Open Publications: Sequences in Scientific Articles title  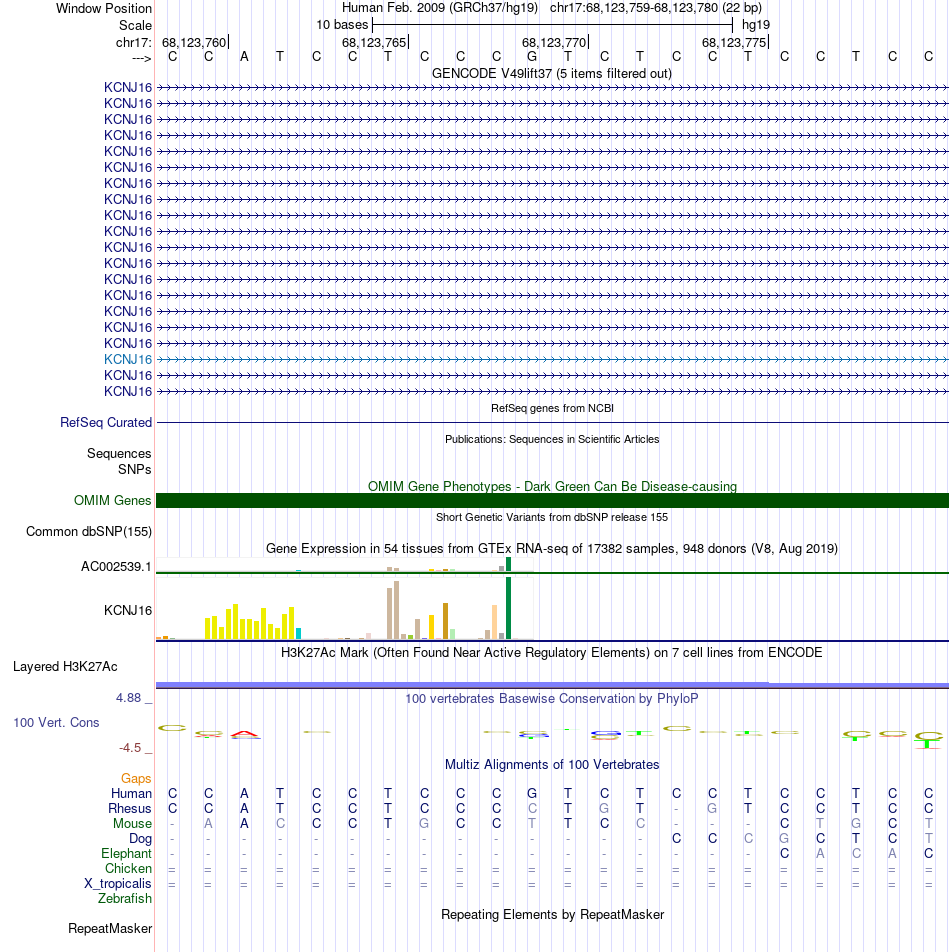552,439
